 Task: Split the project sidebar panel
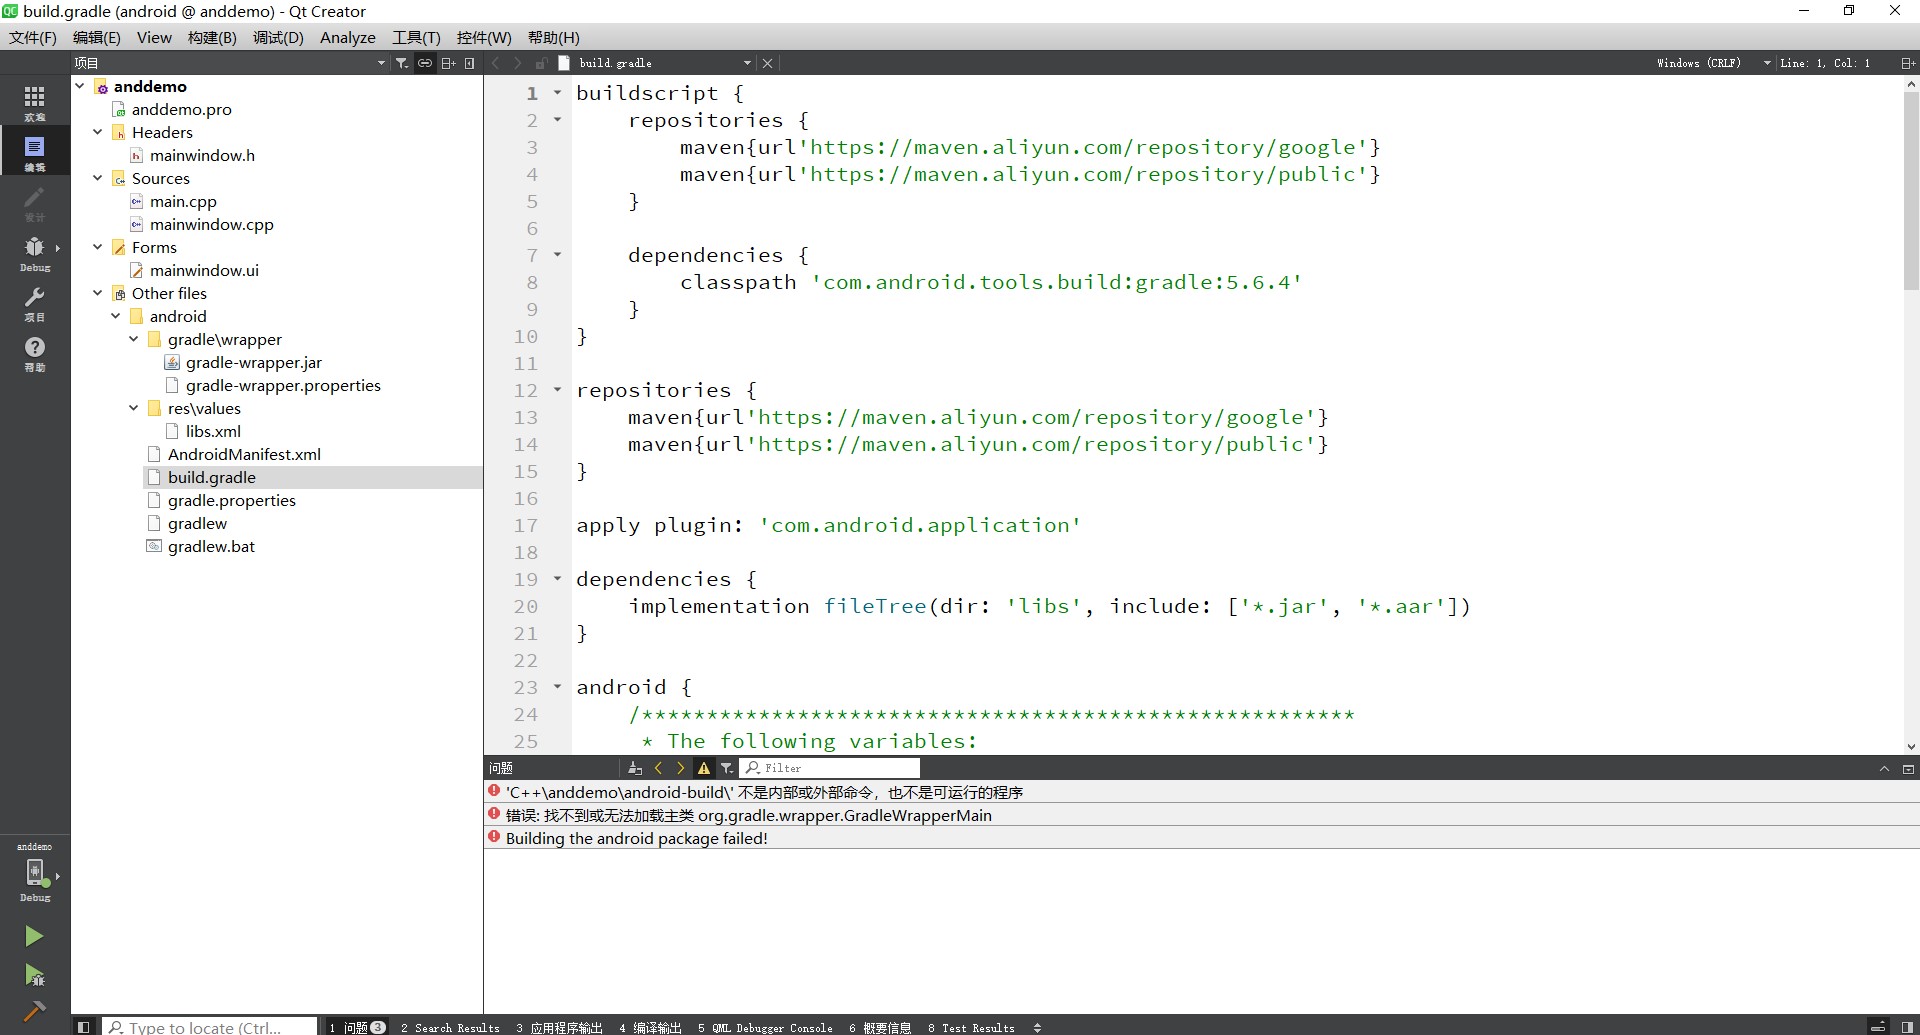pos(449,63)
